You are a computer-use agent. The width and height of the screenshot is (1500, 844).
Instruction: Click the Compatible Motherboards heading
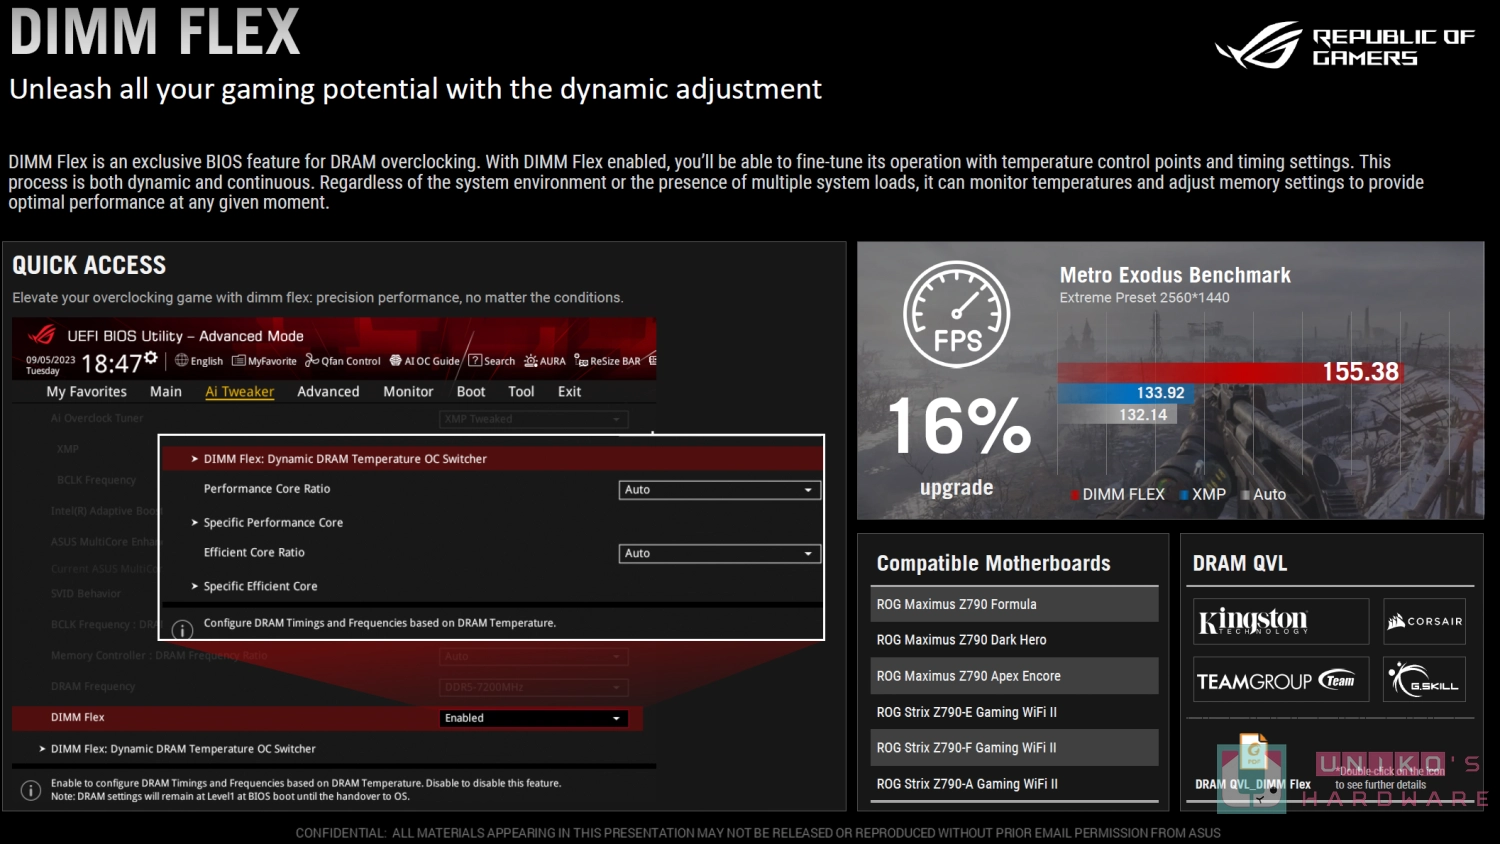(x=993, y=563)
